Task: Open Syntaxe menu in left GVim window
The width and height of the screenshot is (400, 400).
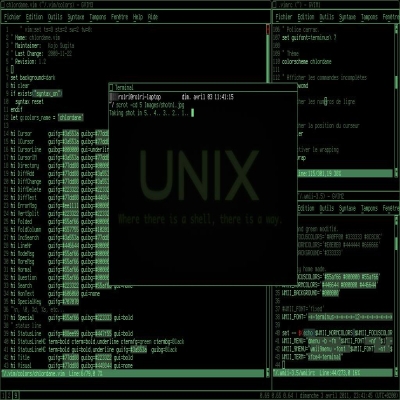Action: click(76, 17)
